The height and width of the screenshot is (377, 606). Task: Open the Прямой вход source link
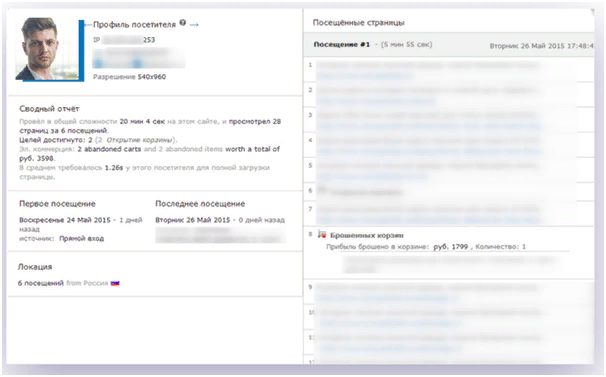tap(82, 239)
